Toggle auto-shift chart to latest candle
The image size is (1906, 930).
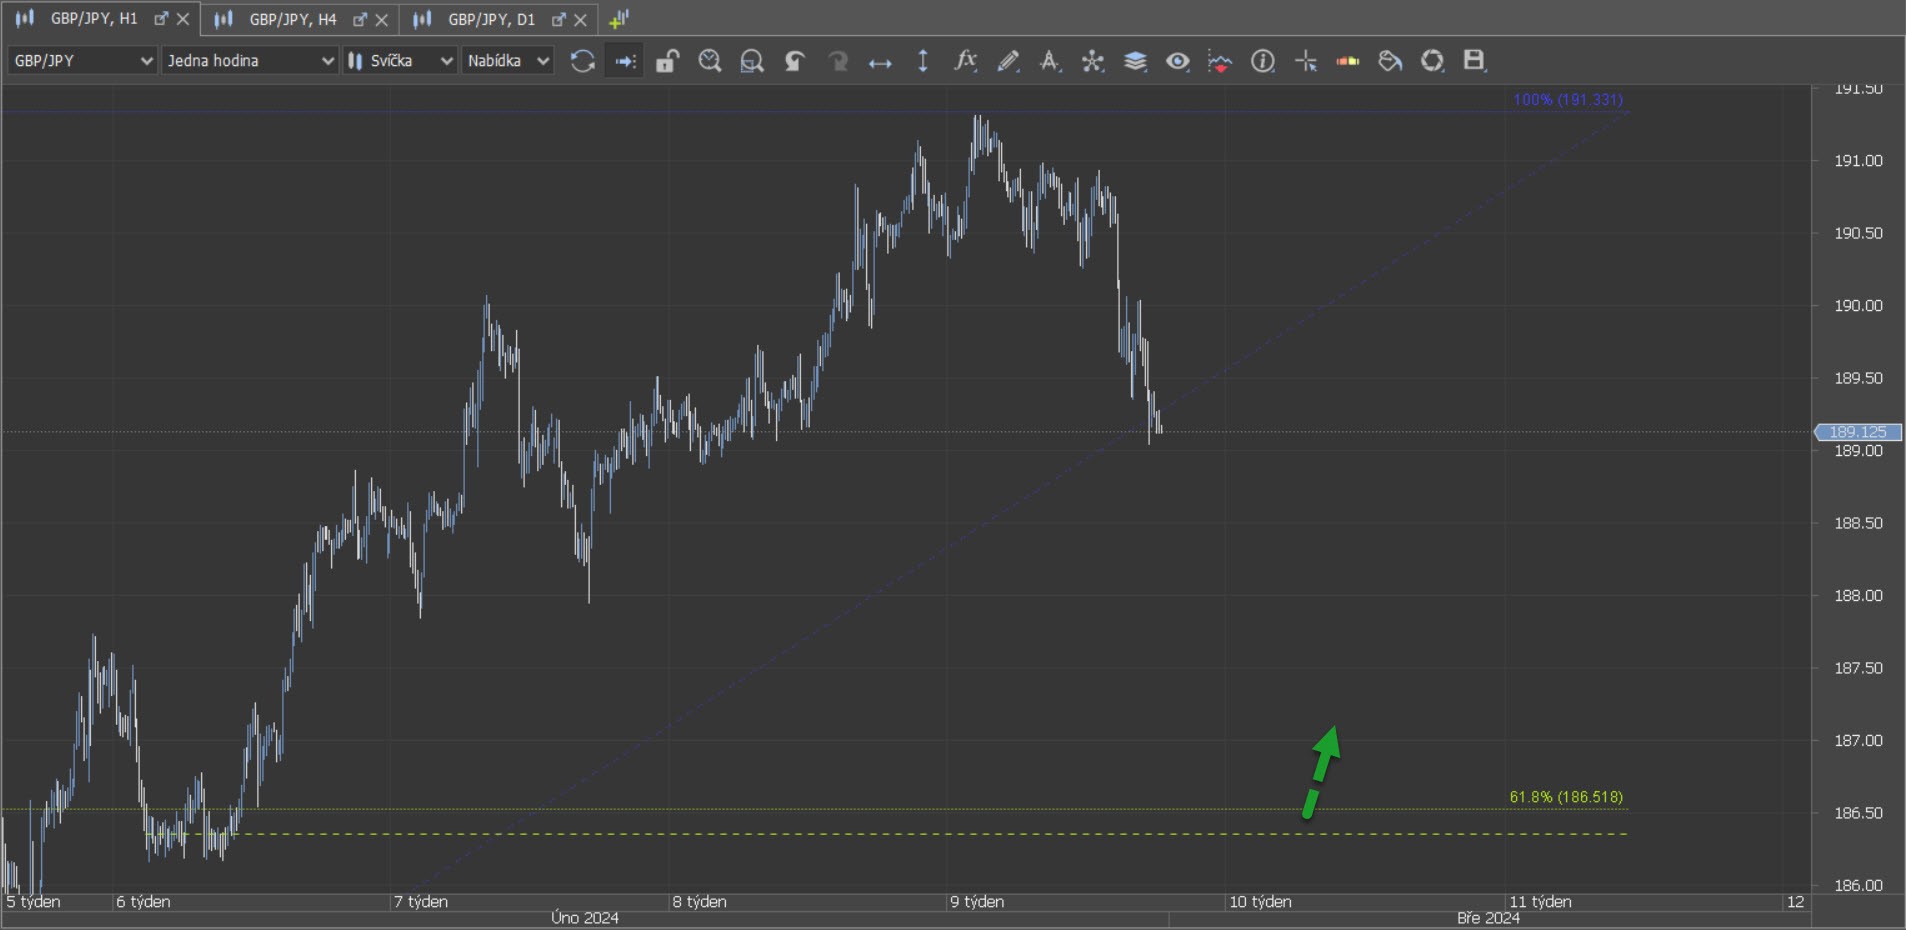pos(625,61)
